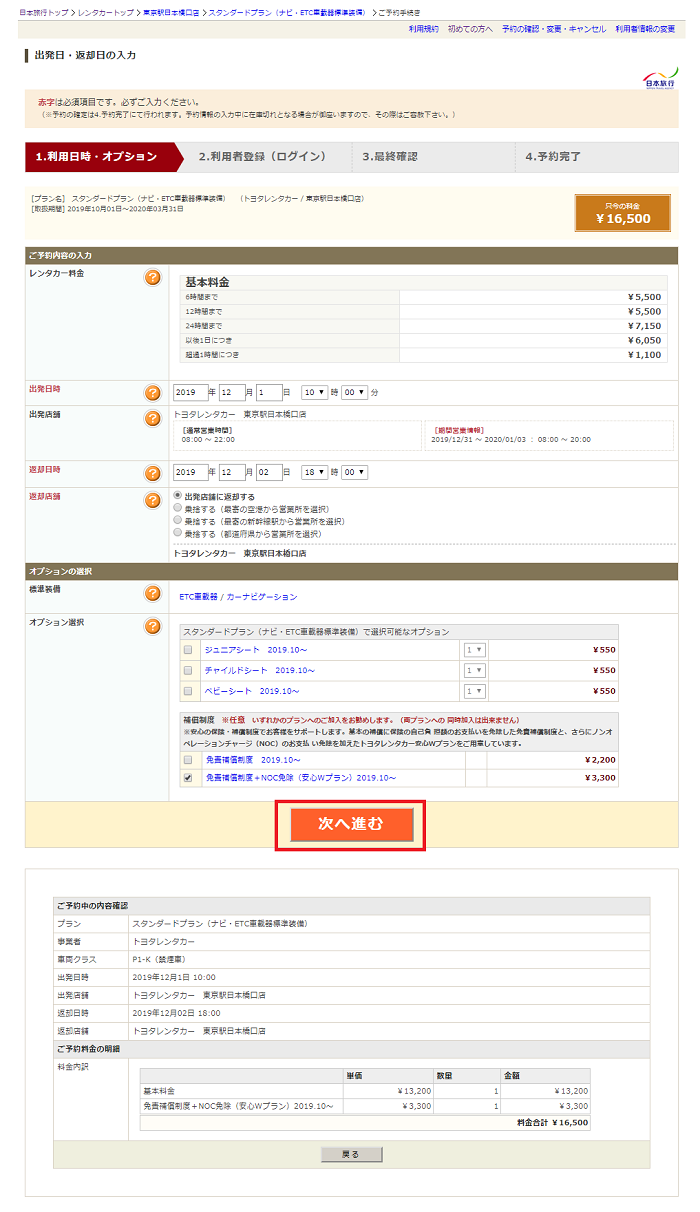This screenshot has height=1212, width=700.
Task: Click help icon beside レンタカー料金
Action: tap(152, 277)
